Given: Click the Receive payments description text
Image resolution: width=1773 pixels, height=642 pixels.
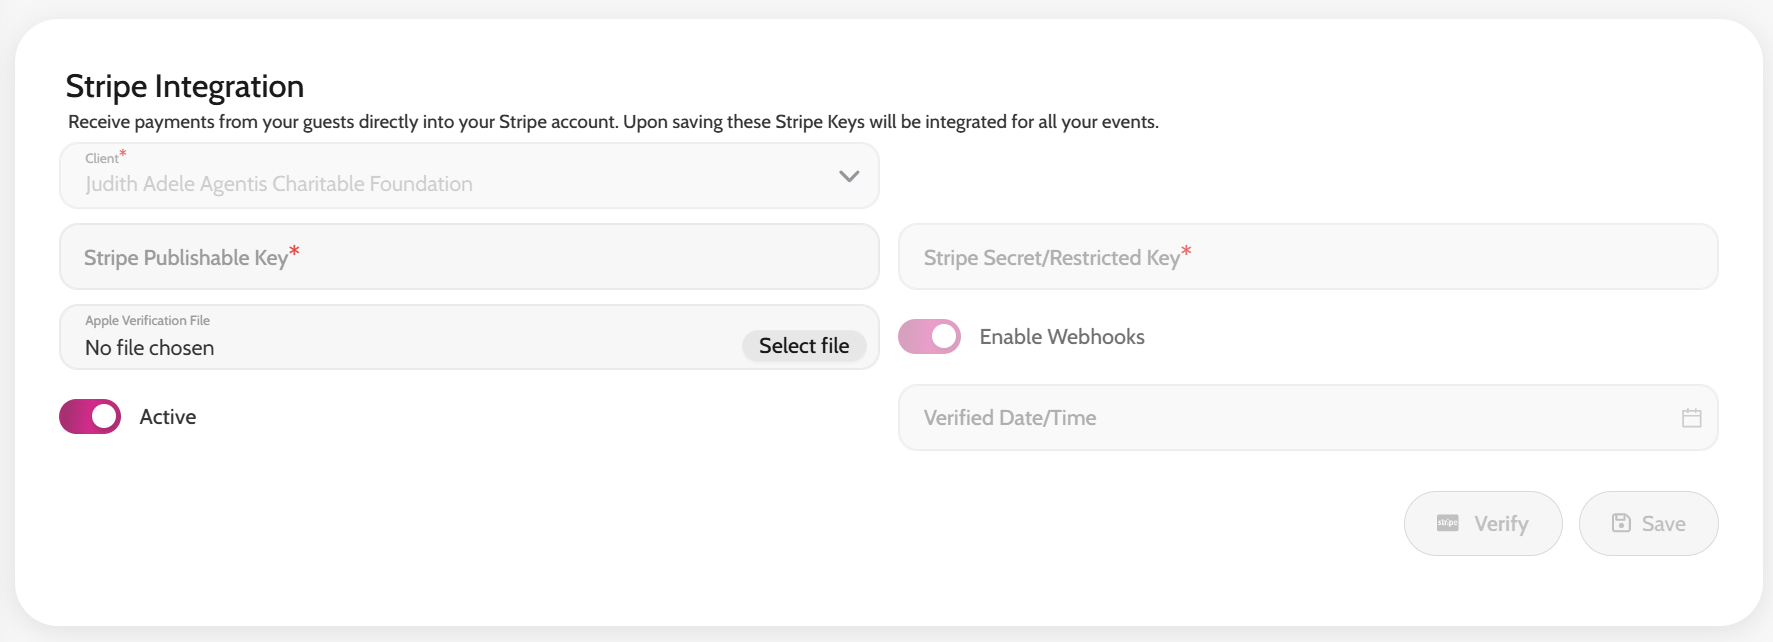Looking at the screenshot, I should point(612,122).
